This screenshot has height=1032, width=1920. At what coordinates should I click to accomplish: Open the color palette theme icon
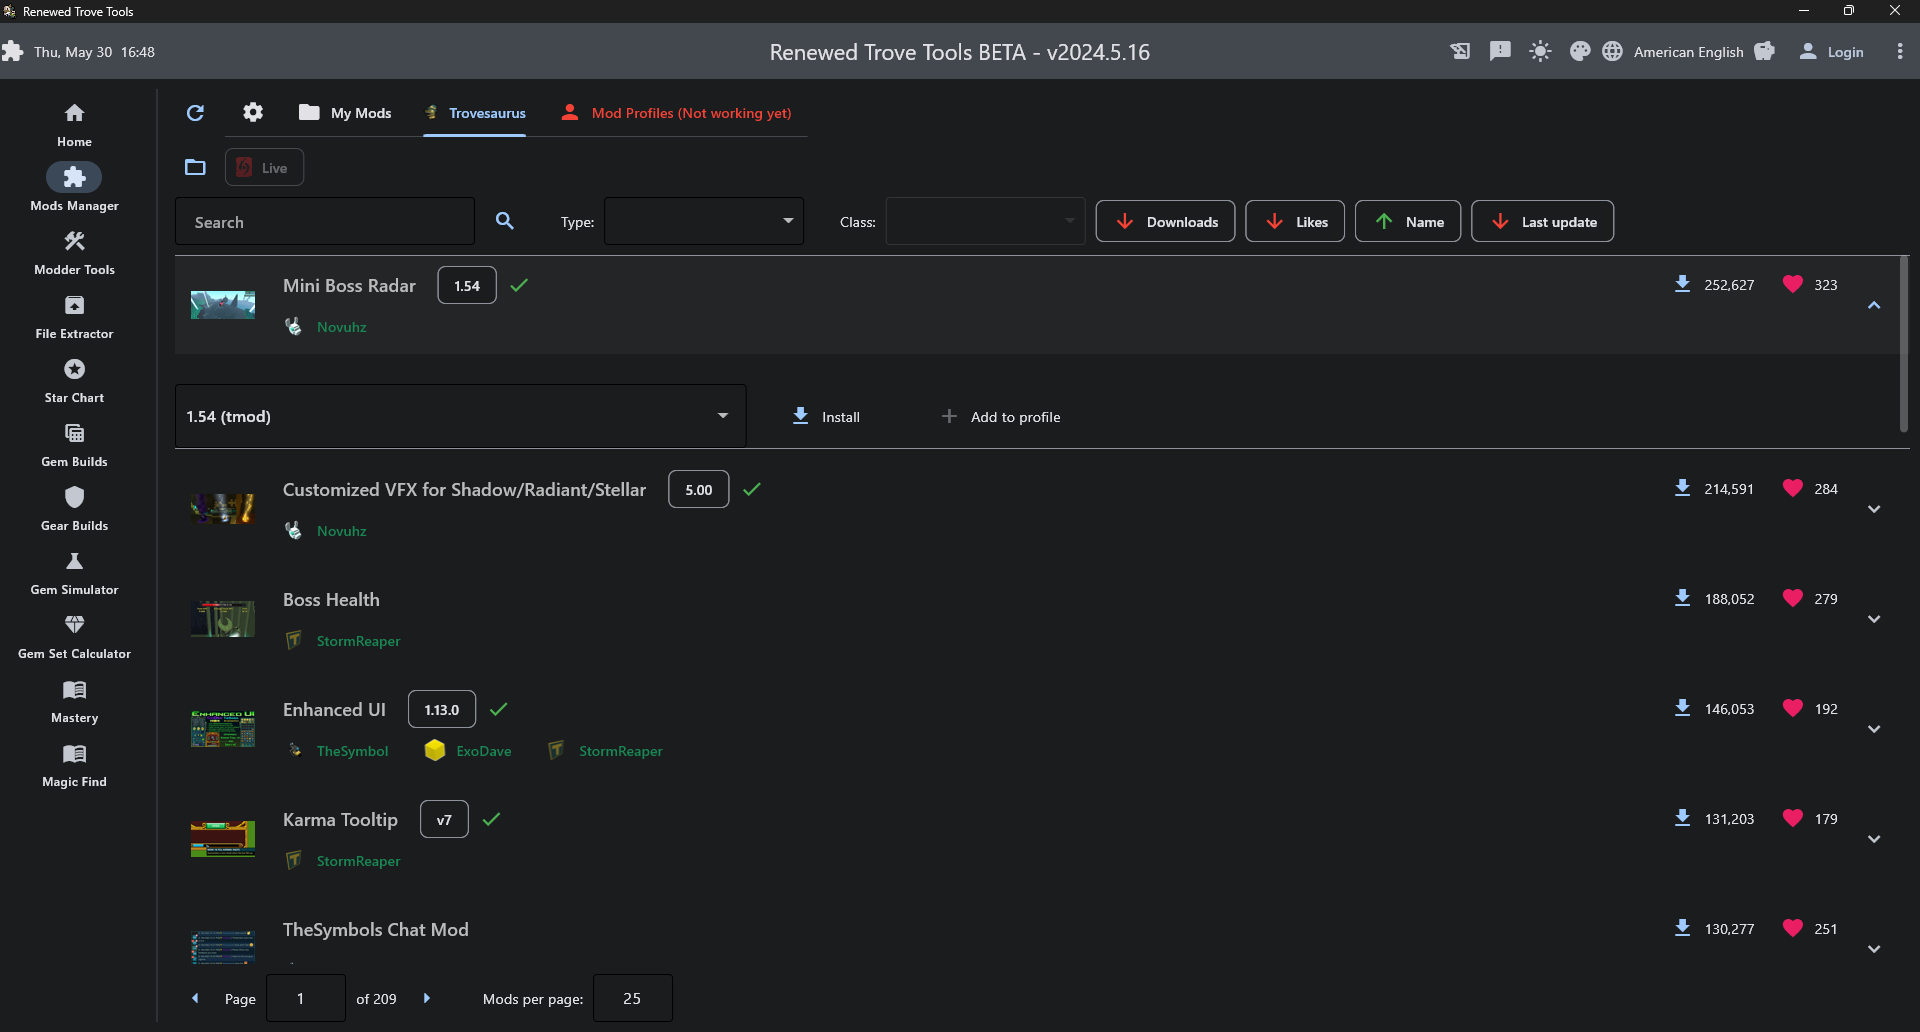[1580, 52]
